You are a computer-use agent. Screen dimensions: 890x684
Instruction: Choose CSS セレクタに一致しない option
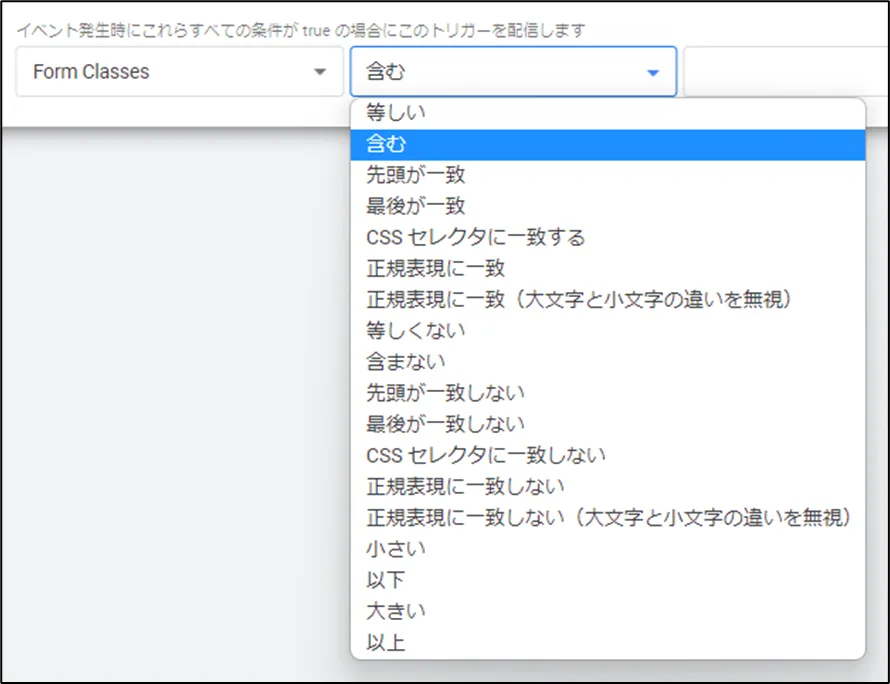(486, 455)
